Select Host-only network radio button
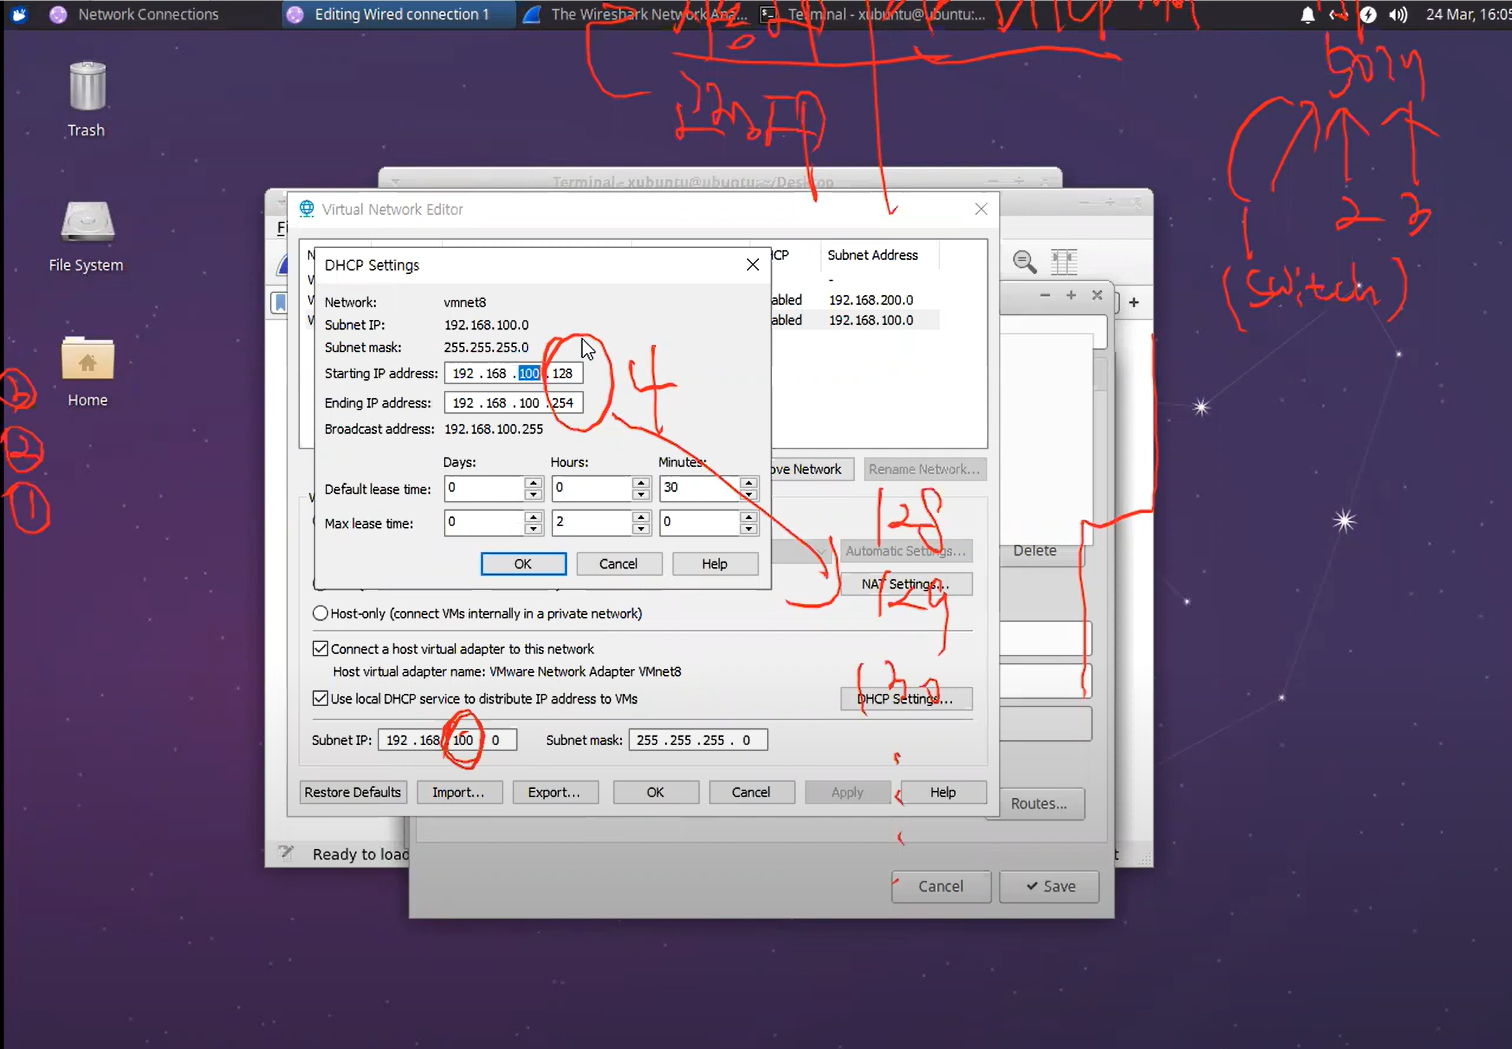The height and width of the screenshot is (1049, 1512). [x=320, y=613]
